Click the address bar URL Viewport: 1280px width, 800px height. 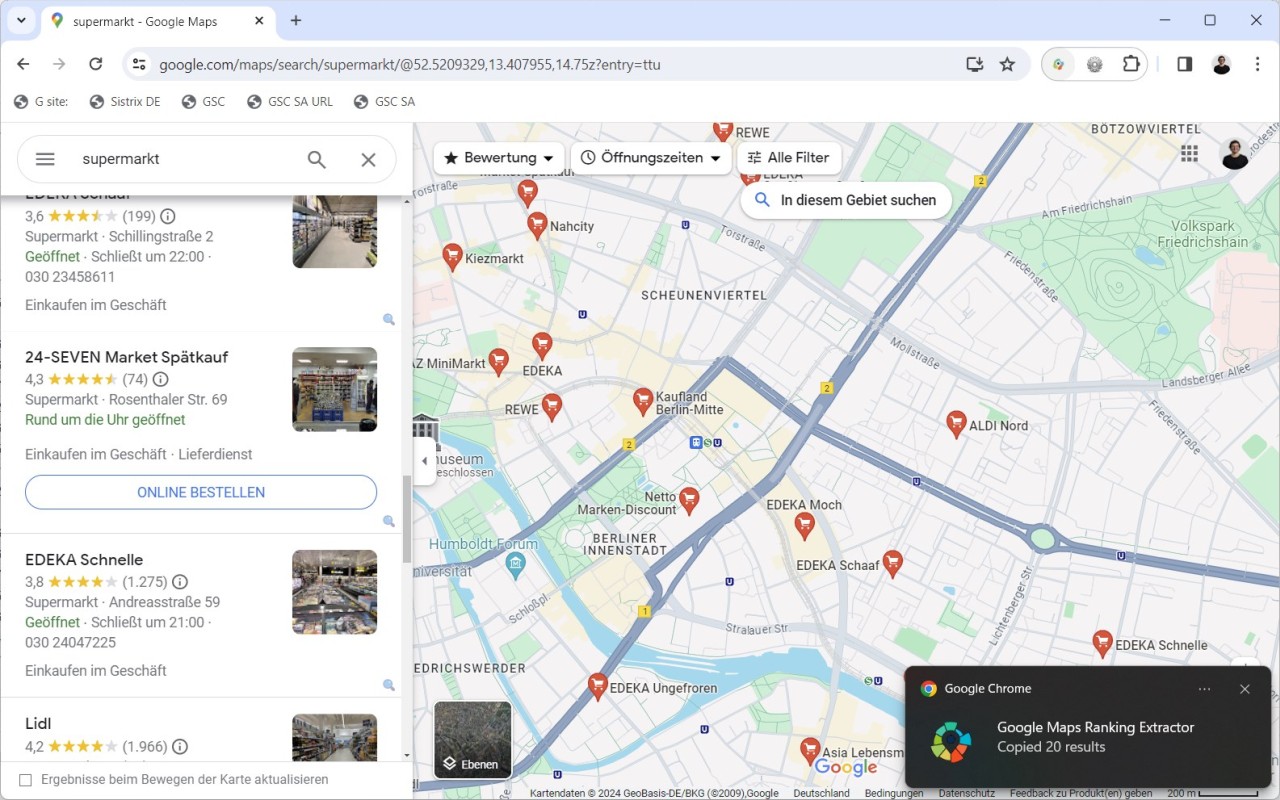410,65
